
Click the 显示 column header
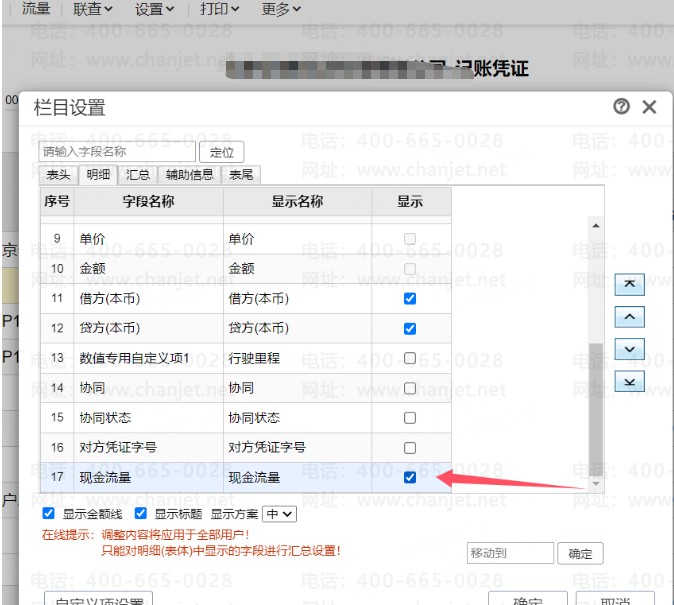[410, 201]
